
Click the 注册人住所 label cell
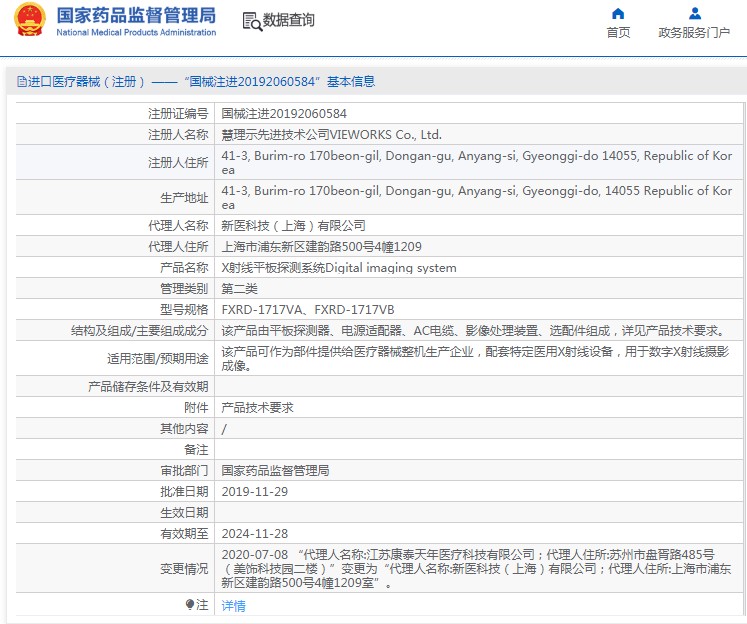click(115, 162)
